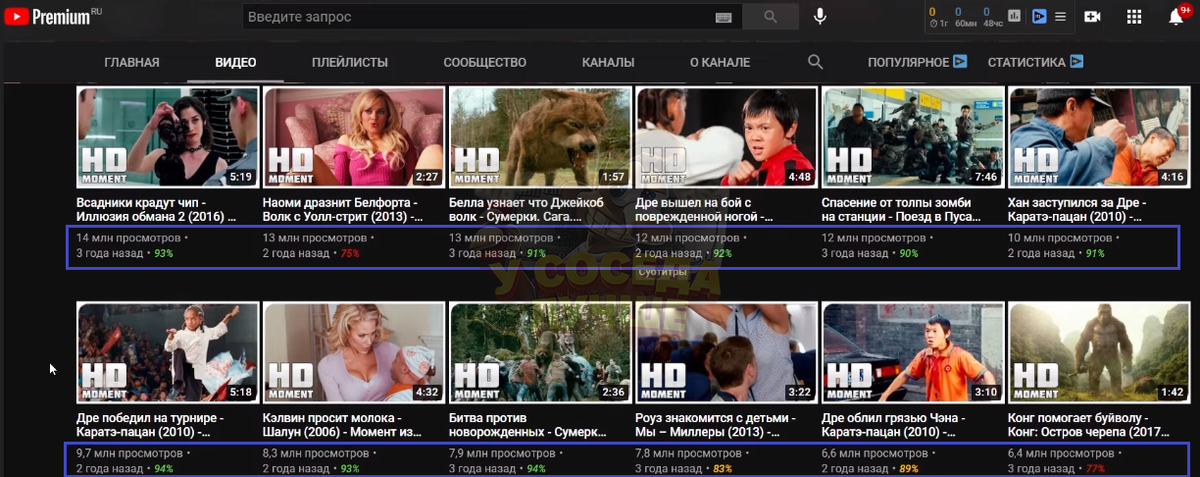This screenshot has height=477, width=1200.
Task: Open Наоми дразнит Белфорта video thumbnail
Action: [353, 137]
